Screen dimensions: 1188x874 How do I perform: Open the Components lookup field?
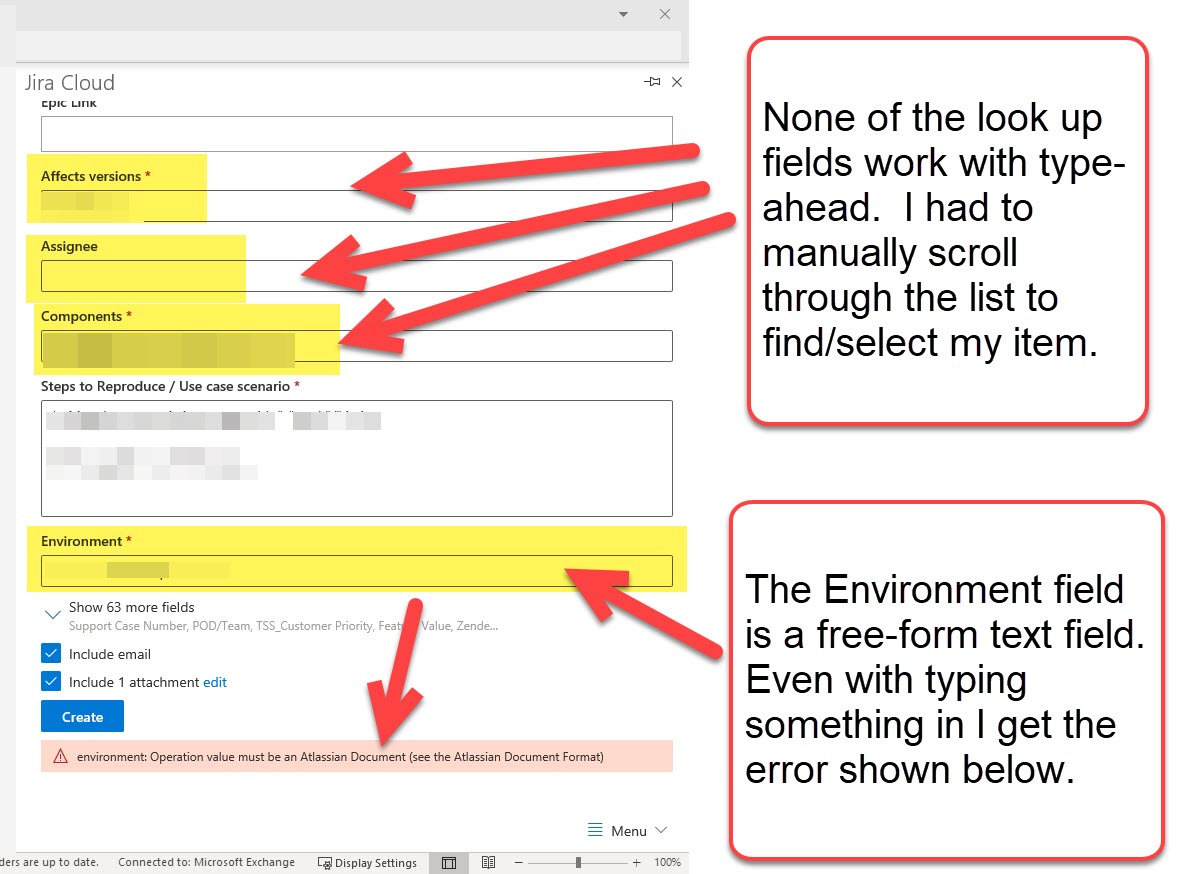[x=357, y=345]
